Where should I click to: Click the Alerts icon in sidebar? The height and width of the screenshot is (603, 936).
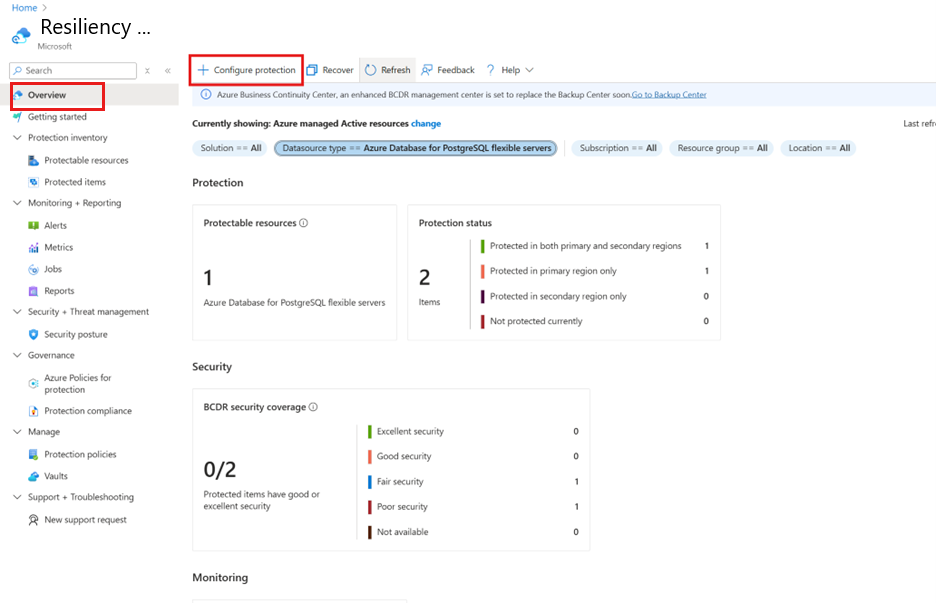coord(33,226)
